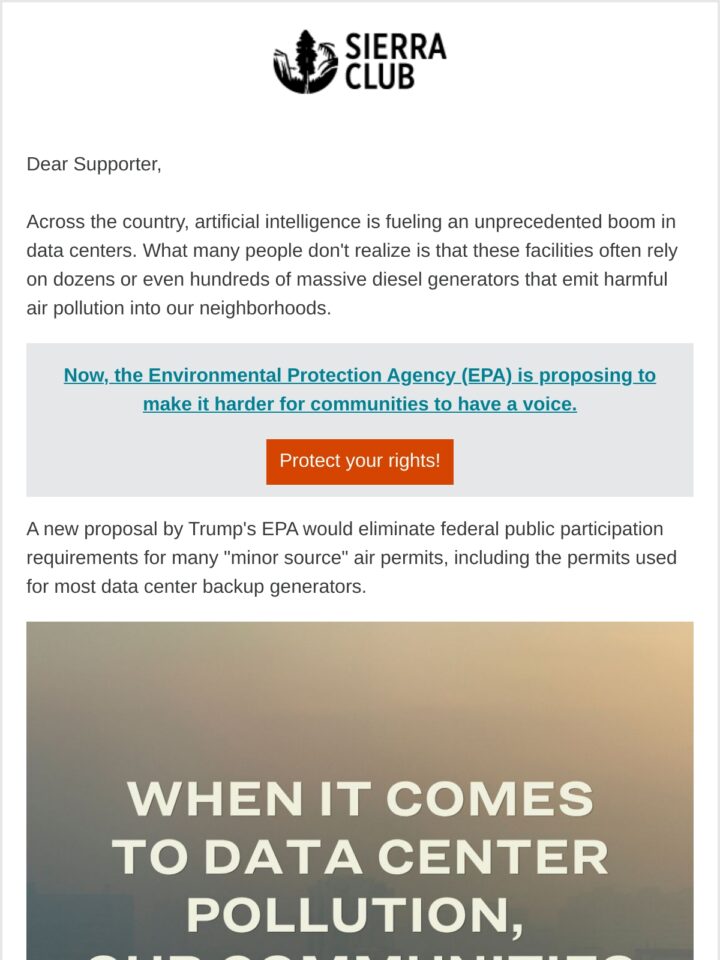The height and width of the screenshot is (960, 720).
Task: Click the paragraph about Trump's EPA proposal
Action: 351,558
